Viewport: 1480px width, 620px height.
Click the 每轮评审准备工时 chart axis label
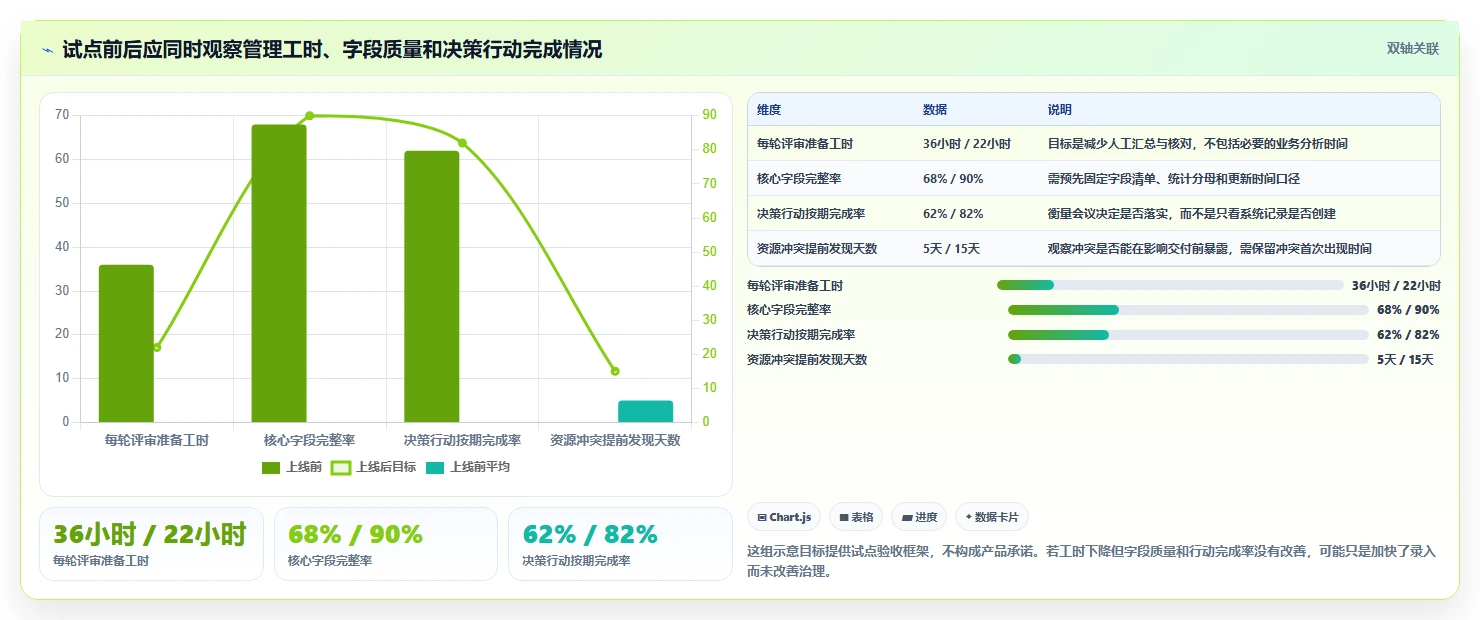click(156, 440)
